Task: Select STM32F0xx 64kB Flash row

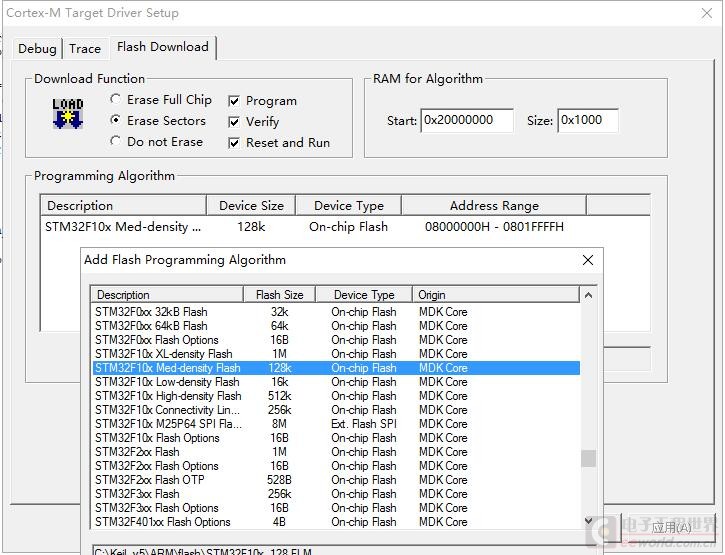Action: [x=336, y=326]
